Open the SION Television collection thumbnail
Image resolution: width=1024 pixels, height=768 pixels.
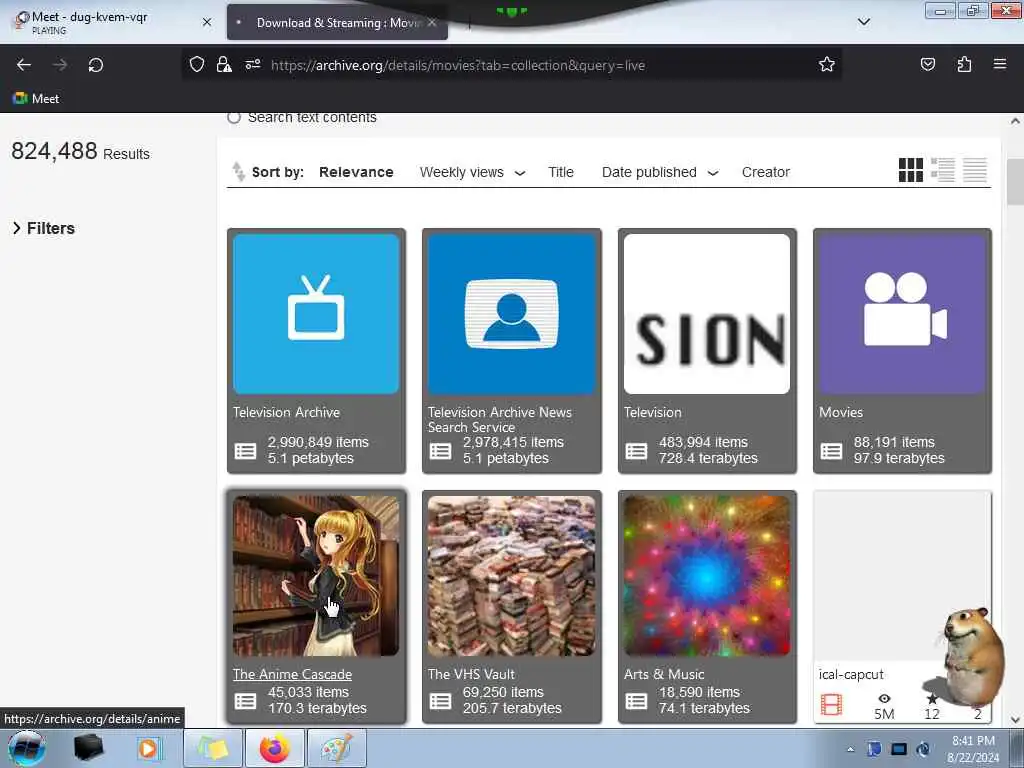coord(707,313)
